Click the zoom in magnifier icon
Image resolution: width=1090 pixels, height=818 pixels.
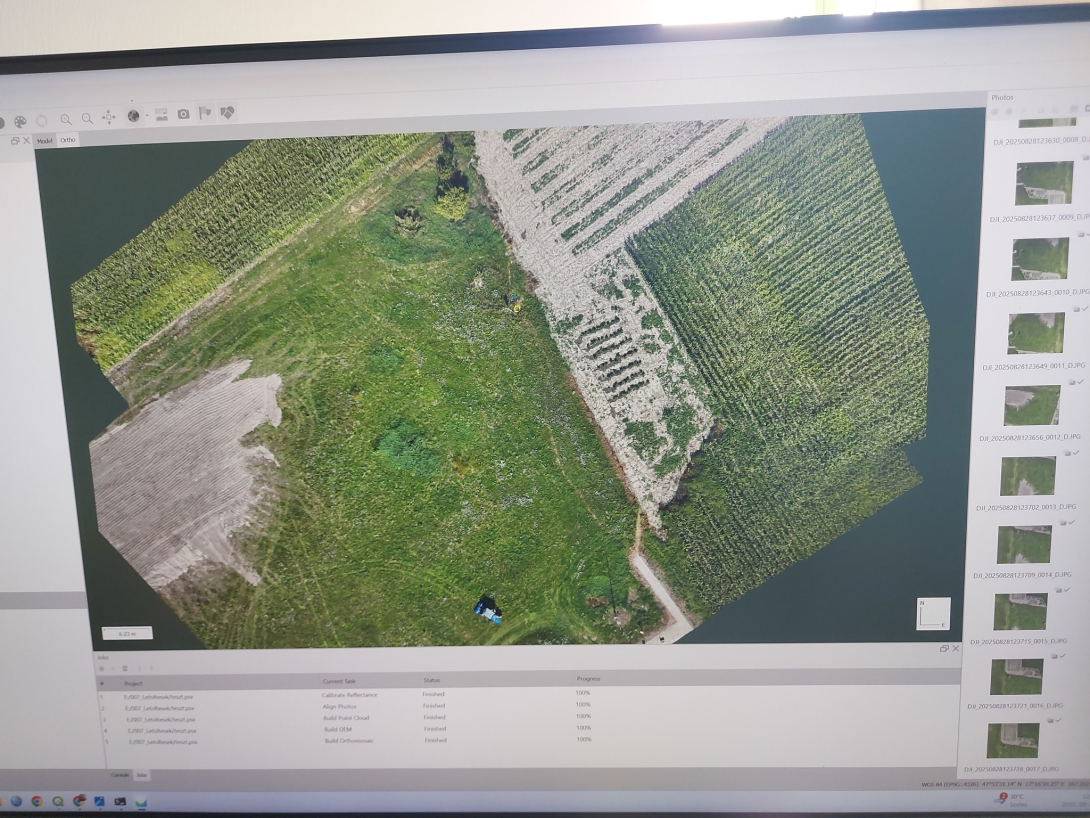click(66, 118)
